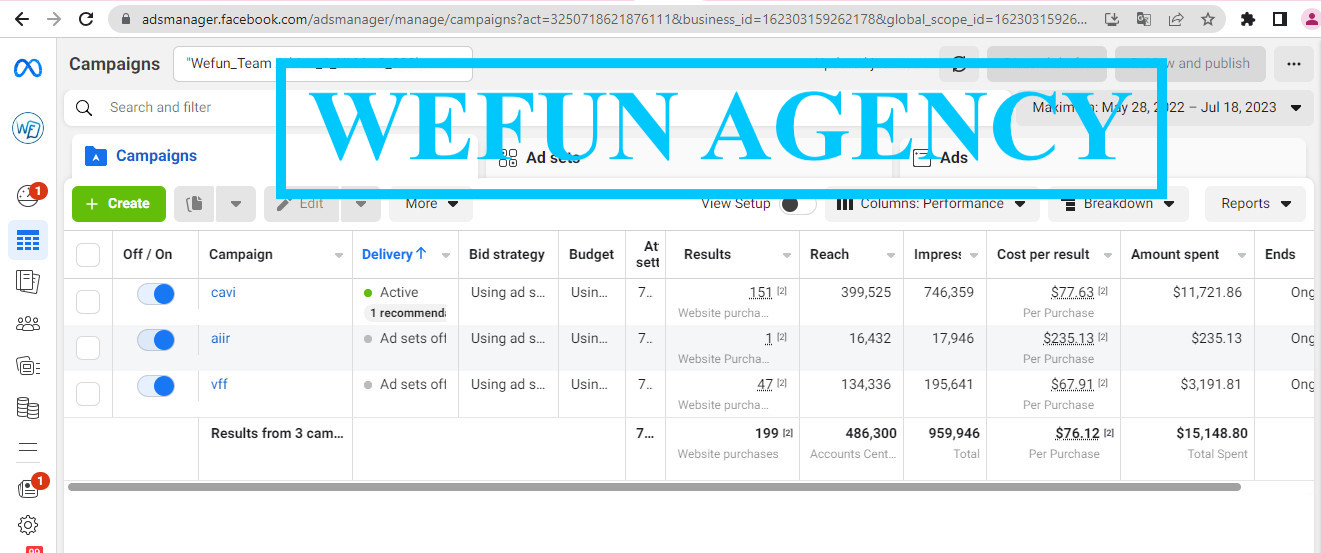Open the Breakdown dropdown
This screenshot has width=1321, height=553.
click(1118, 203)
